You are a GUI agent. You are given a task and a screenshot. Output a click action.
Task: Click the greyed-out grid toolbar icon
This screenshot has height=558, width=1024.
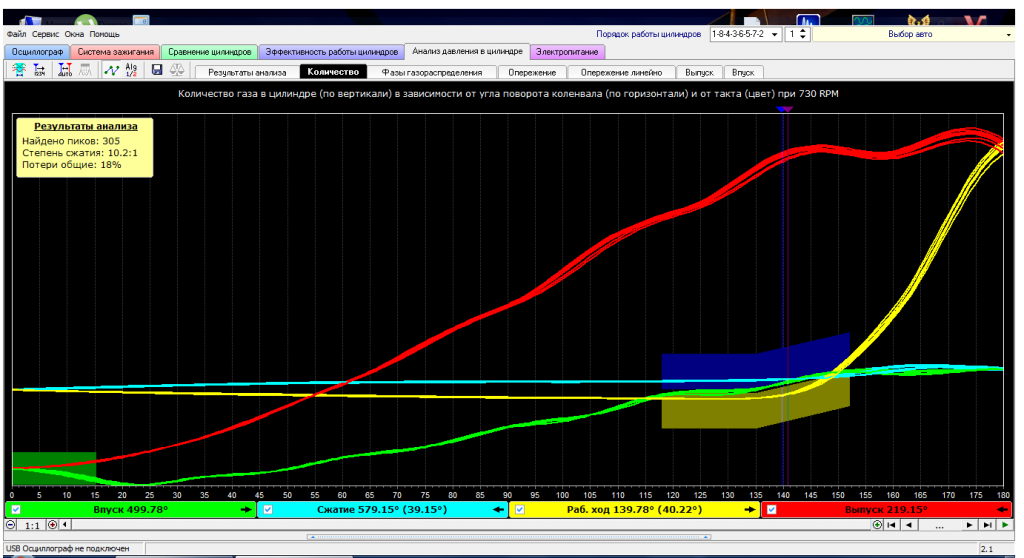click(x=85, y=69)
